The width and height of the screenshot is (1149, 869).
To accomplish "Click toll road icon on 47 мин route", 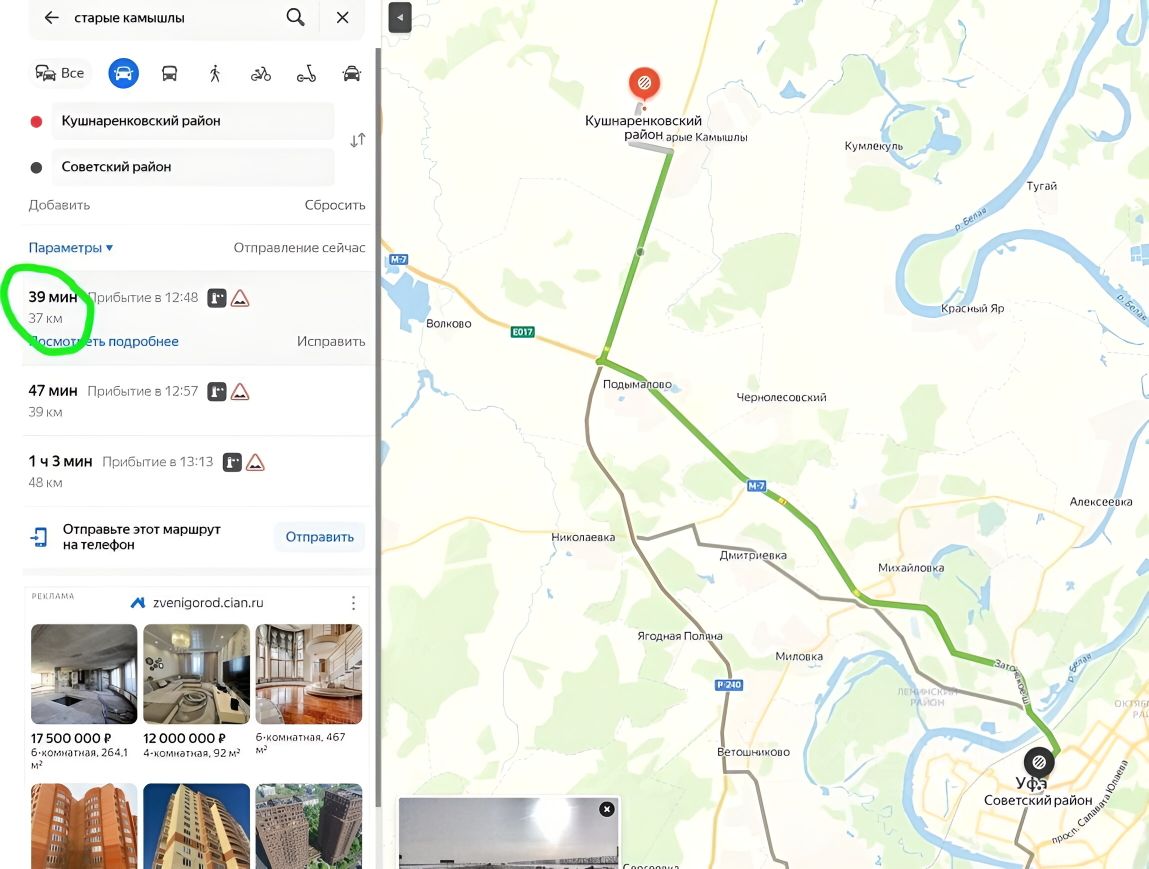I will [217, 392].
